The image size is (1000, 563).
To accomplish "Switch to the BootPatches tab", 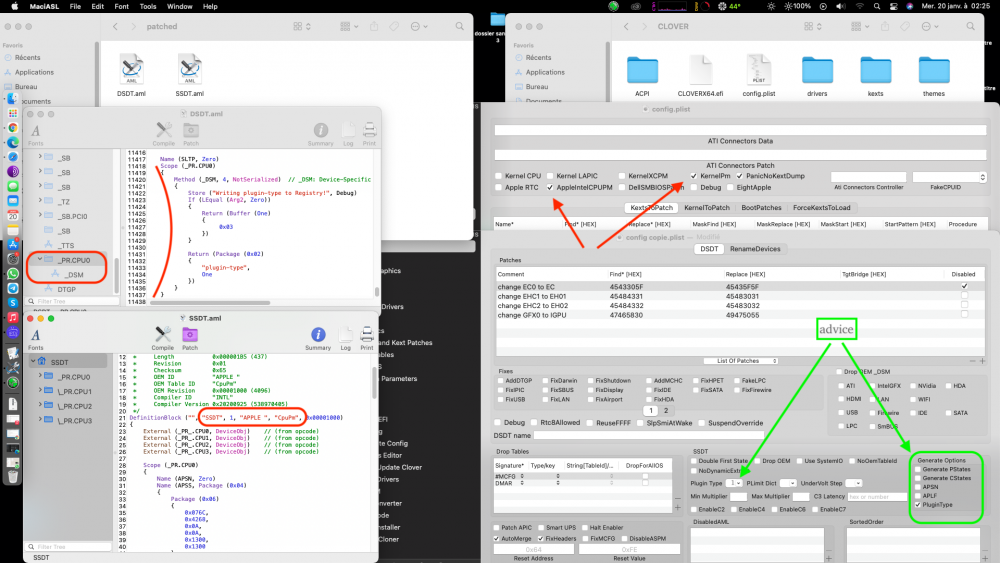I will click(x=761, y=208).
